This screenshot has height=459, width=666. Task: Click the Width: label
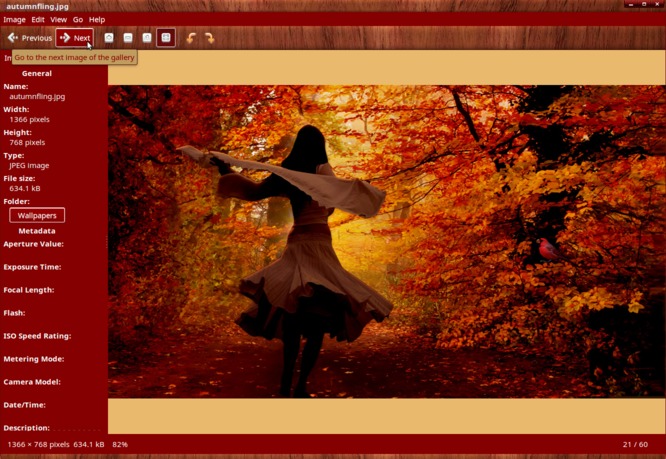[16, 109]
